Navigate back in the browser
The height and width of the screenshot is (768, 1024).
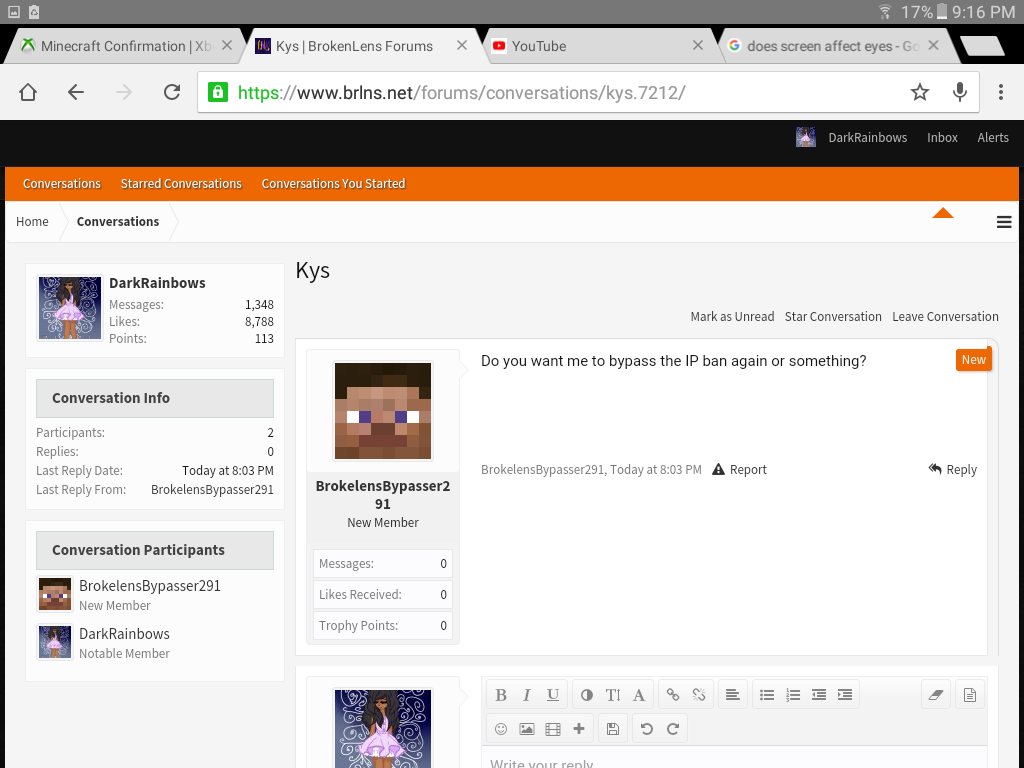click(x=76, y=92)
